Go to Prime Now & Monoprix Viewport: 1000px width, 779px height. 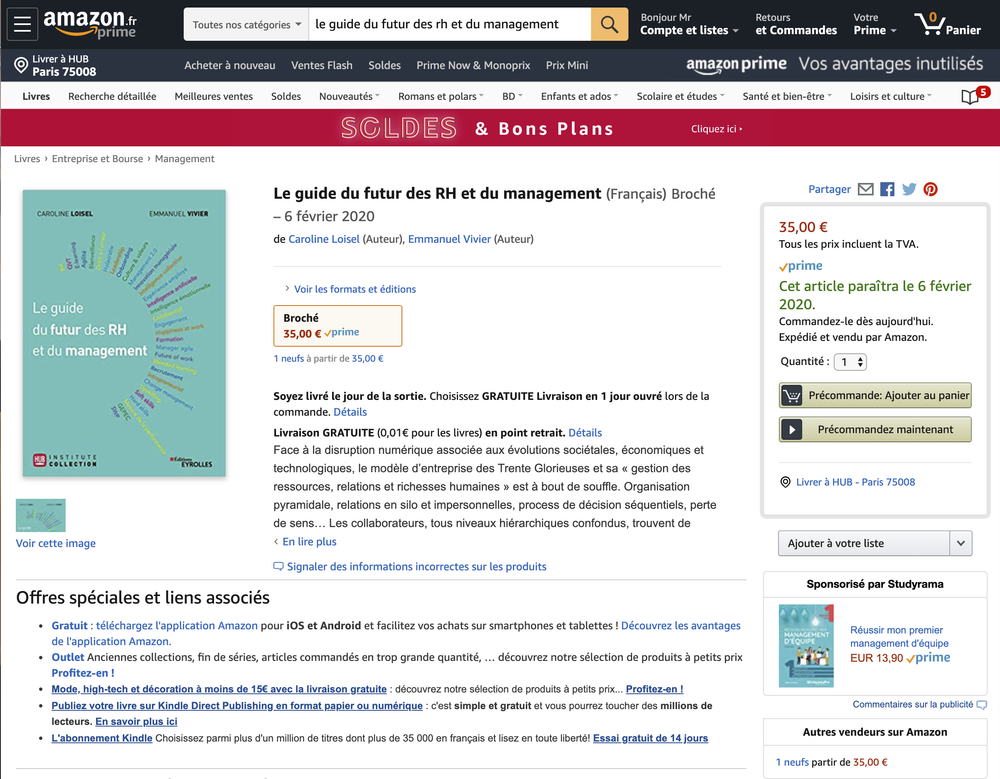pyautogui.click(x=473, y=65)
